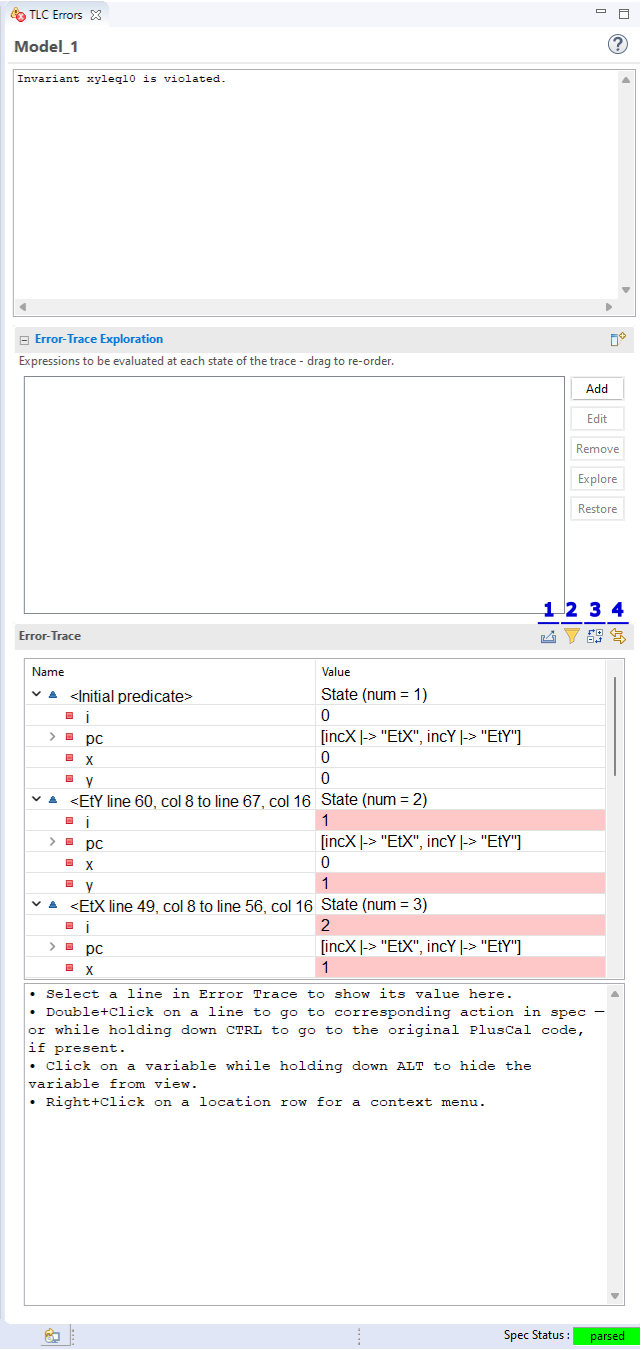The image size is (641, 1350).
Task: Click the expand/collapse all states icon
Action: (x=595, y=636)
